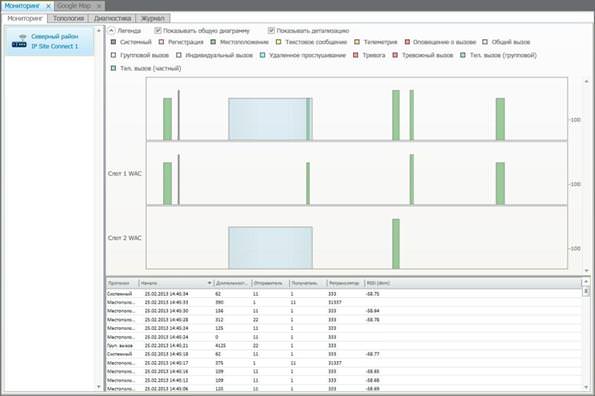This screenshot has height=396, width=595.
Task: Click the left panel scroll up arrow
Action: [x=99, y=30]
